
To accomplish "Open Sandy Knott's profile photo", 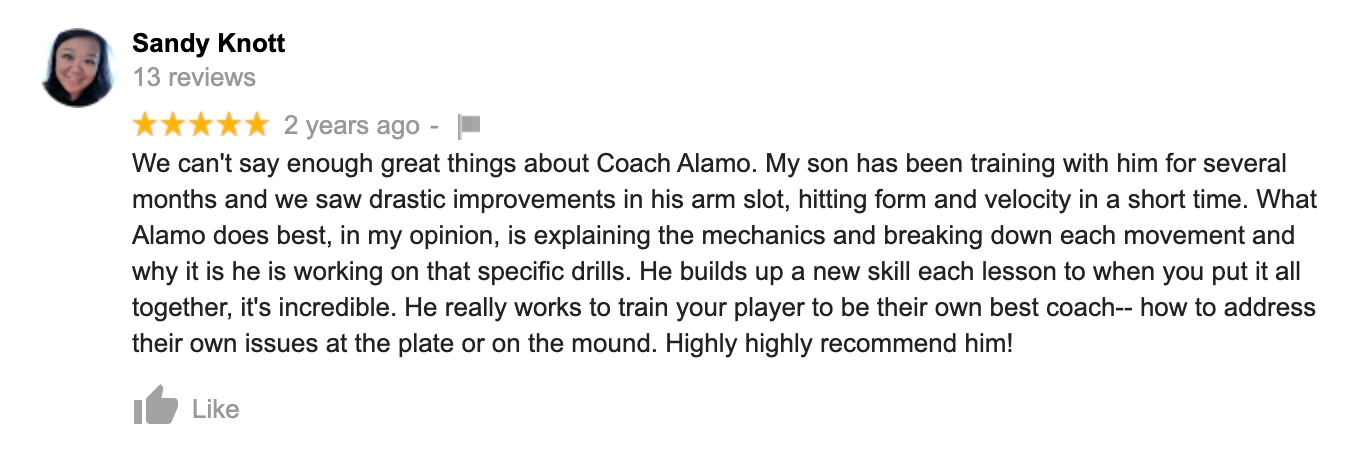I will 77,68.
